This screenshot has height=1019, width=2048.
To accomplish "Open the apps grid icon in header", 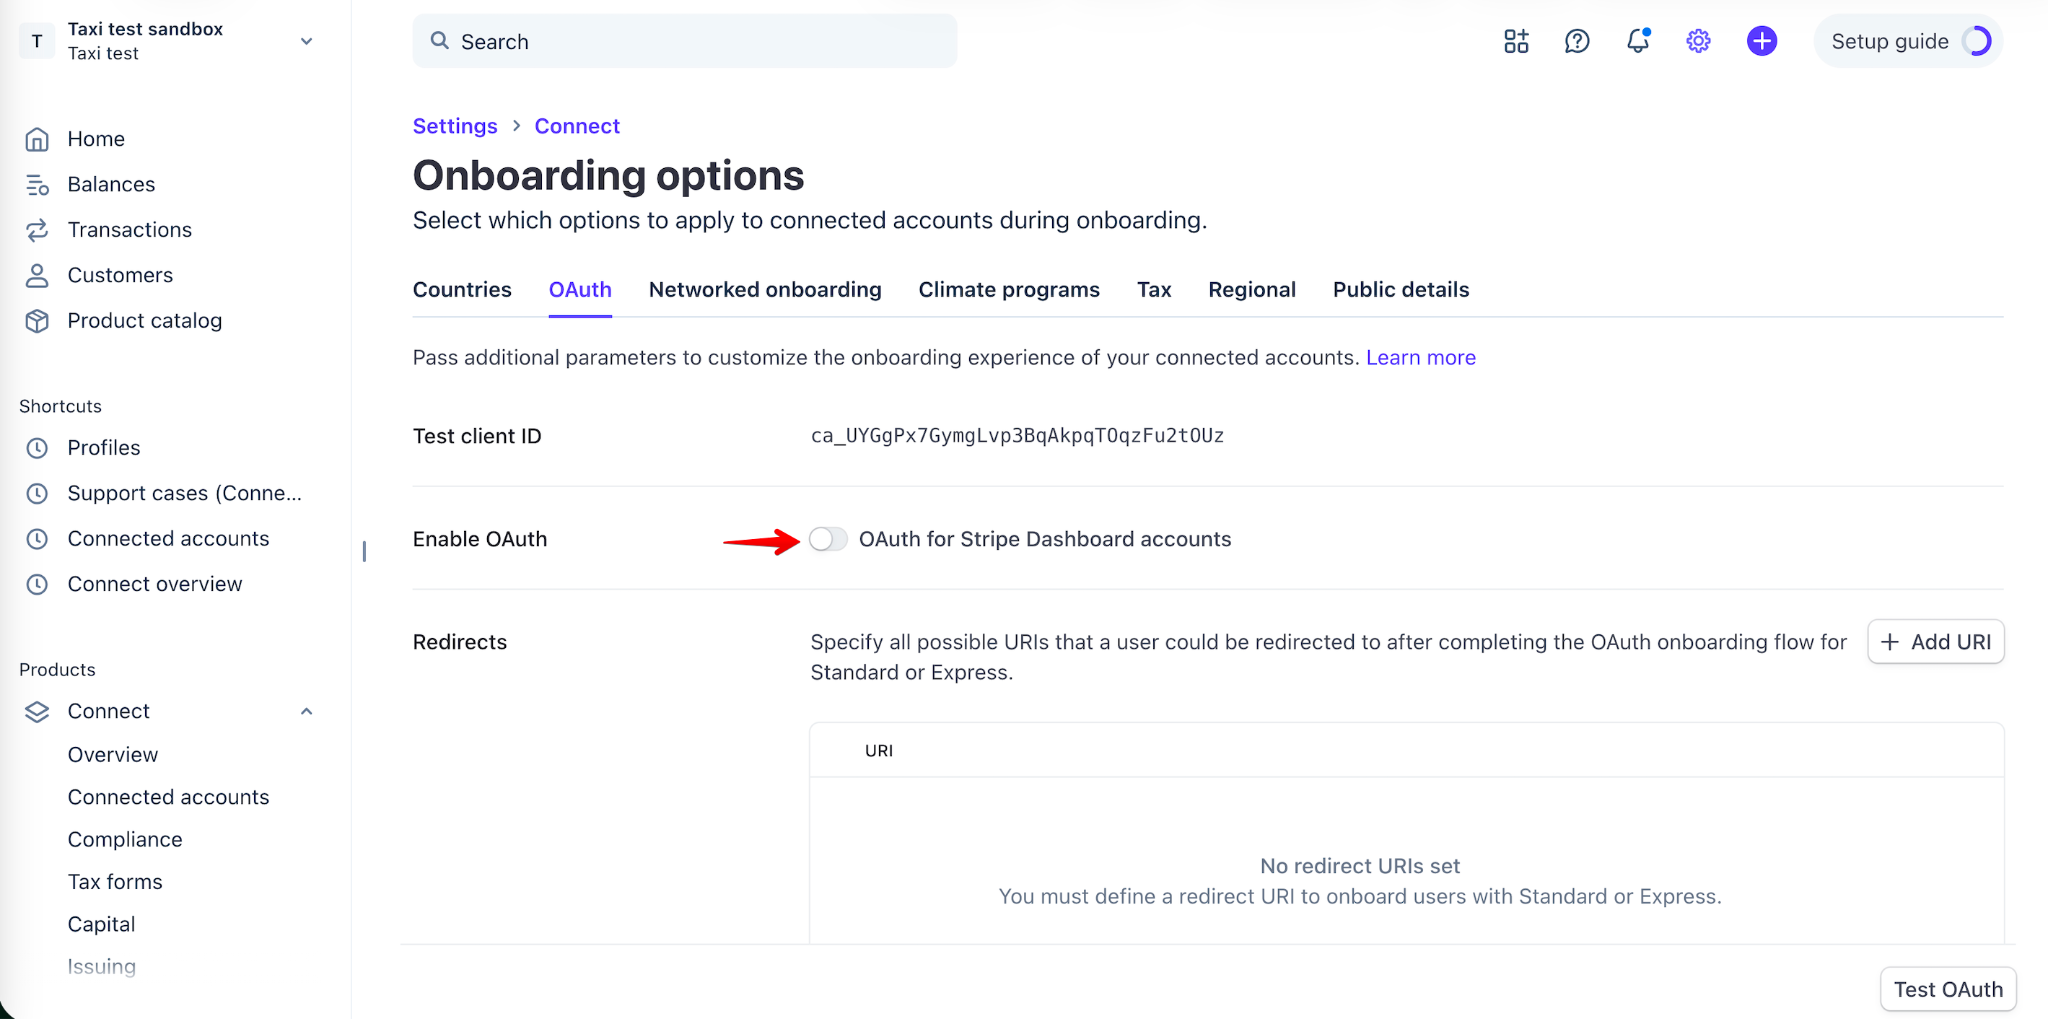I will click(1516, 41).
